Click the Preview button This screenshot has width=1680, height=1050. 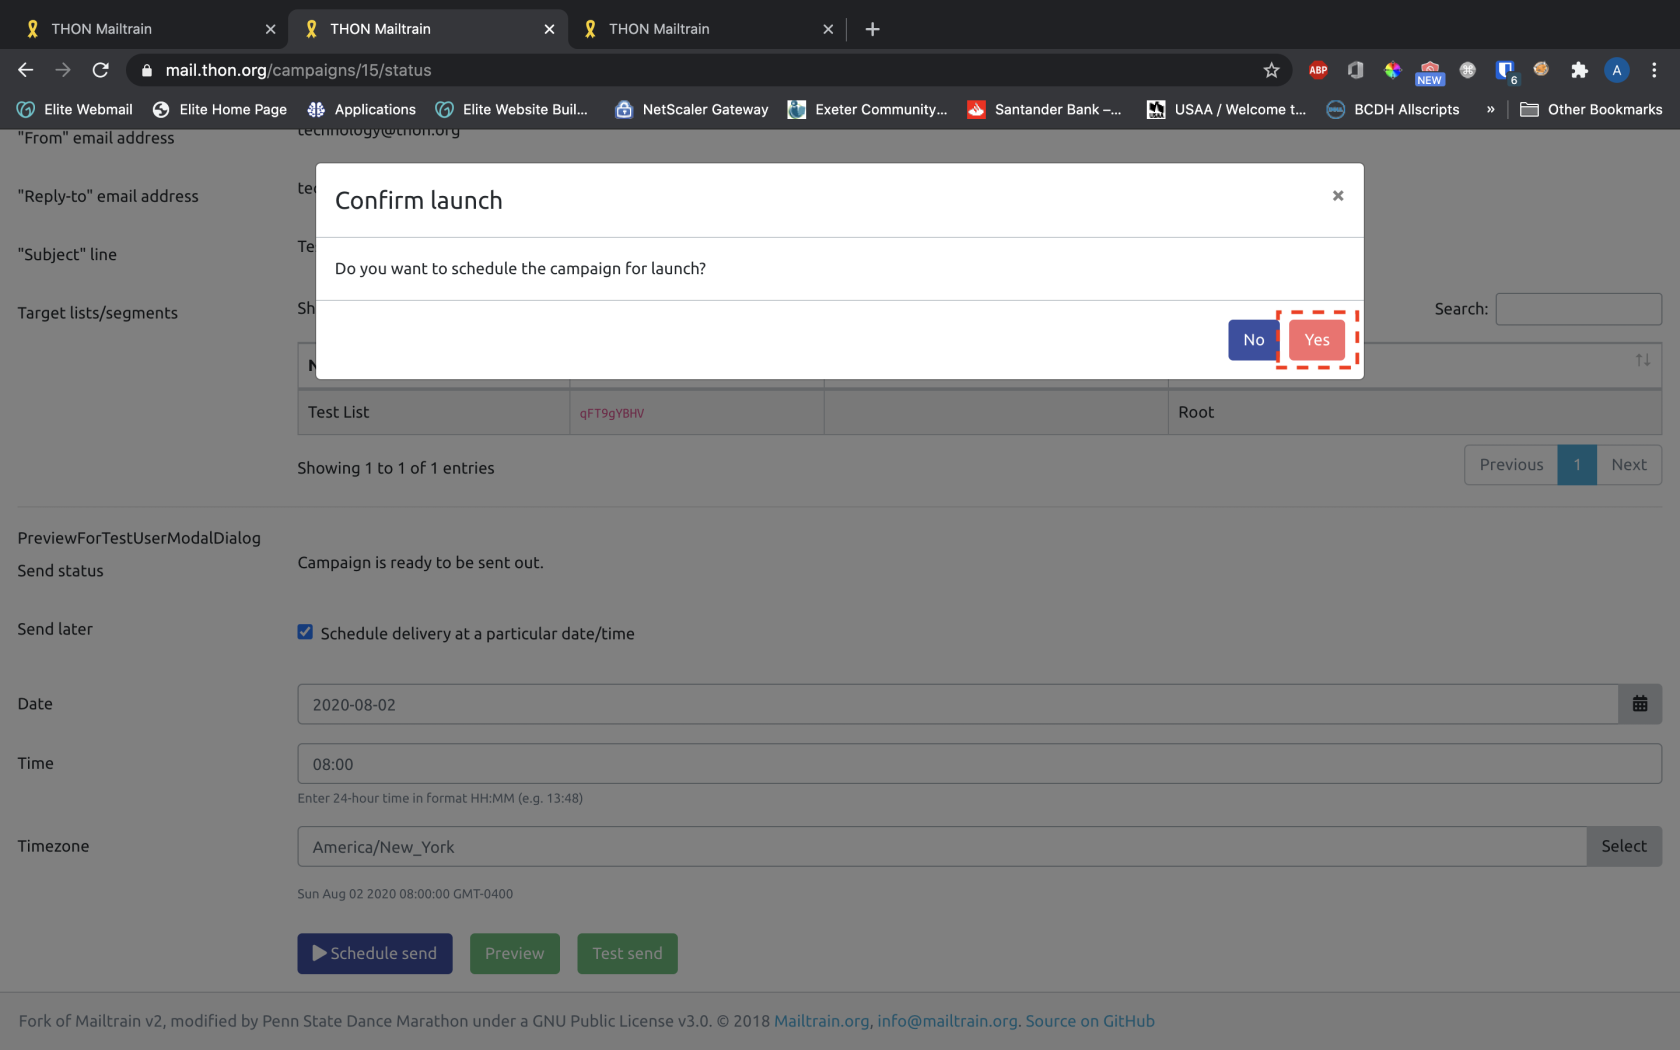point(515,954)
